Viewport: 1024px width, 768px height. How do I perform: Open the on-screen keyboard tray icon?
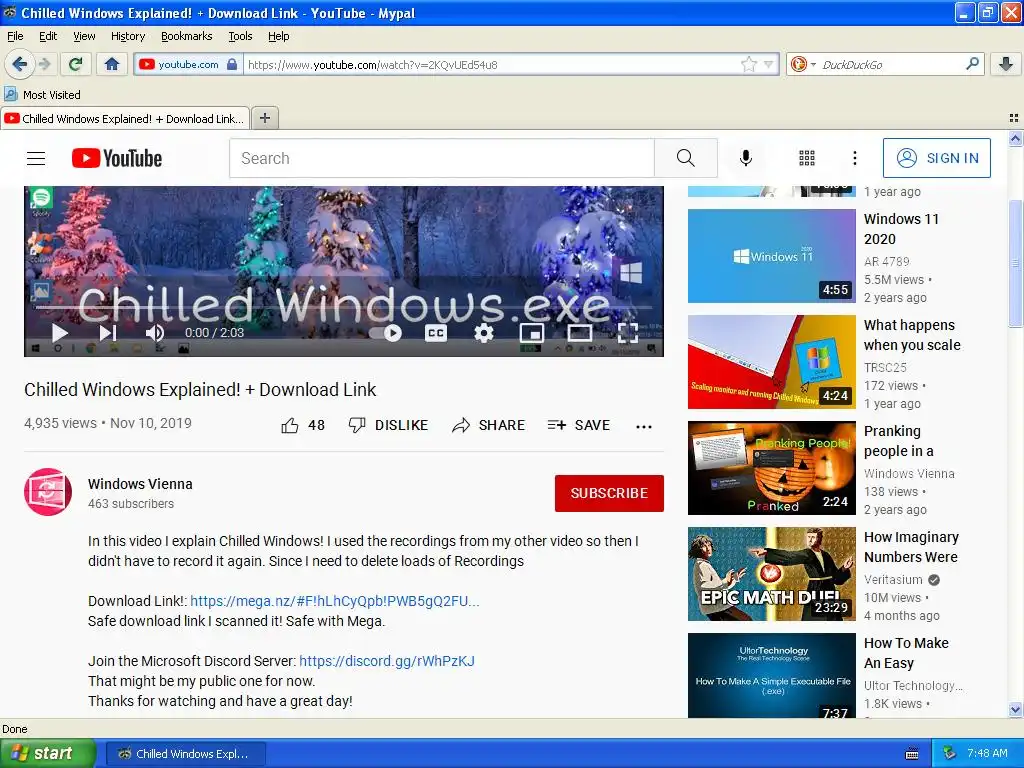point(912,754)
